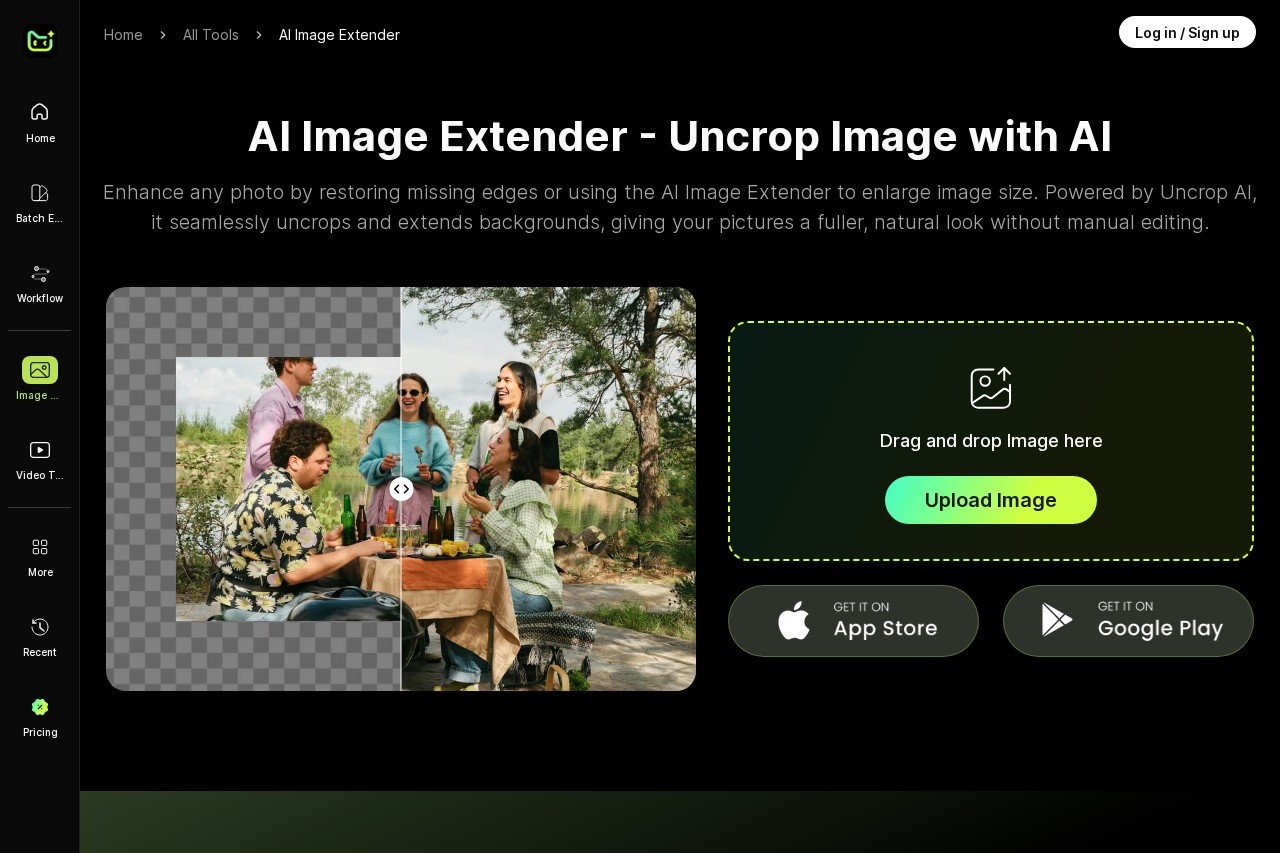Open the Recent history icon
Viewport: 1280px width, 853px height.
click(40, 627)
